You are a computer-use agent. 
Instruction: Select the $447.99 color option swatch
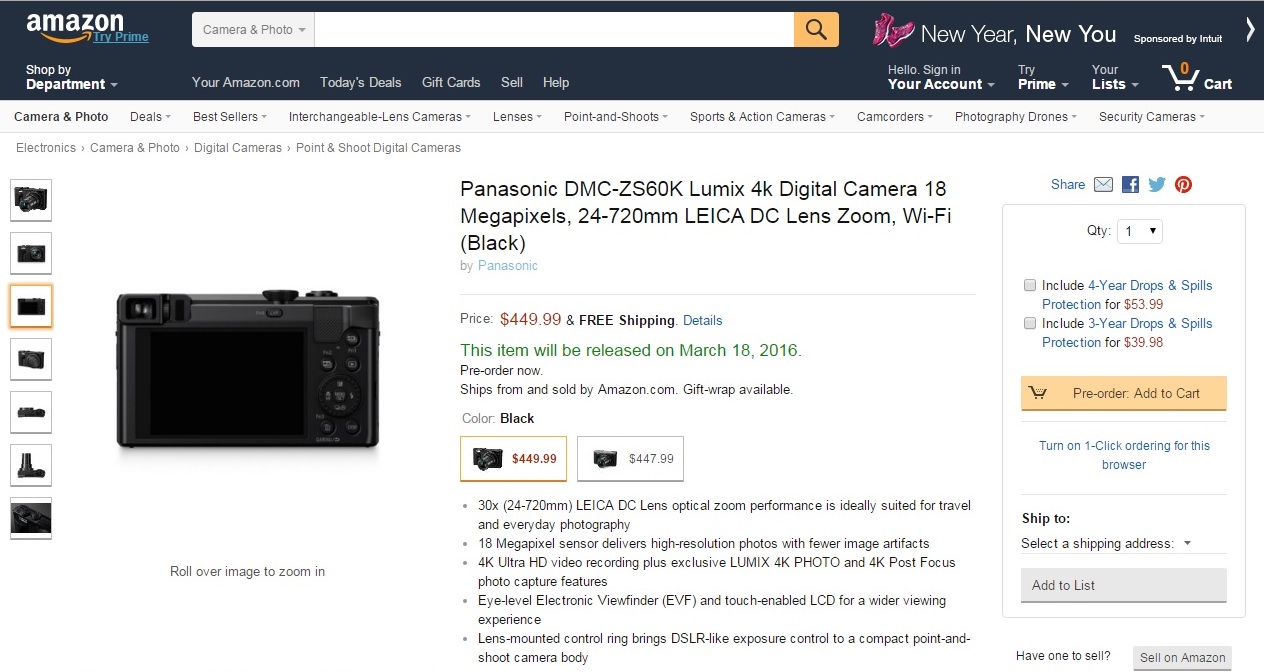(x=631, y=459)
